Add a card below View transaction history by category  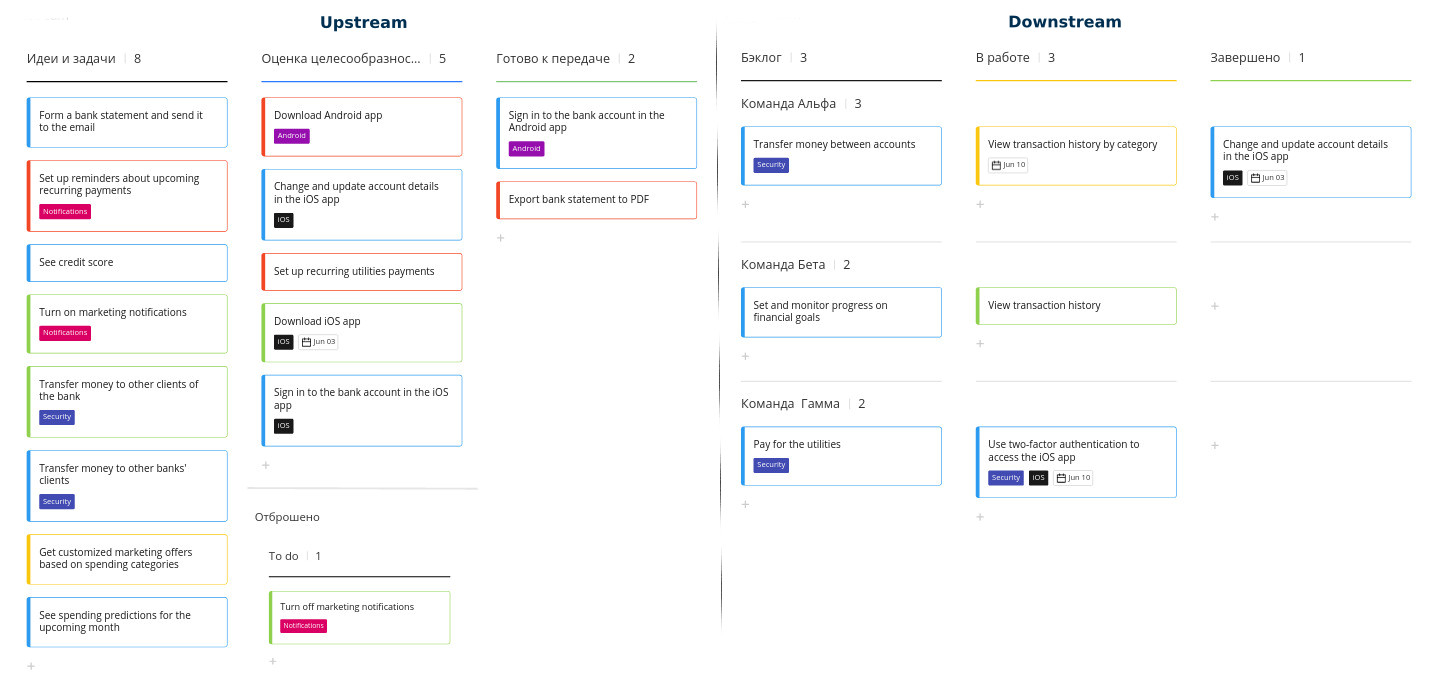click(980, 205)
